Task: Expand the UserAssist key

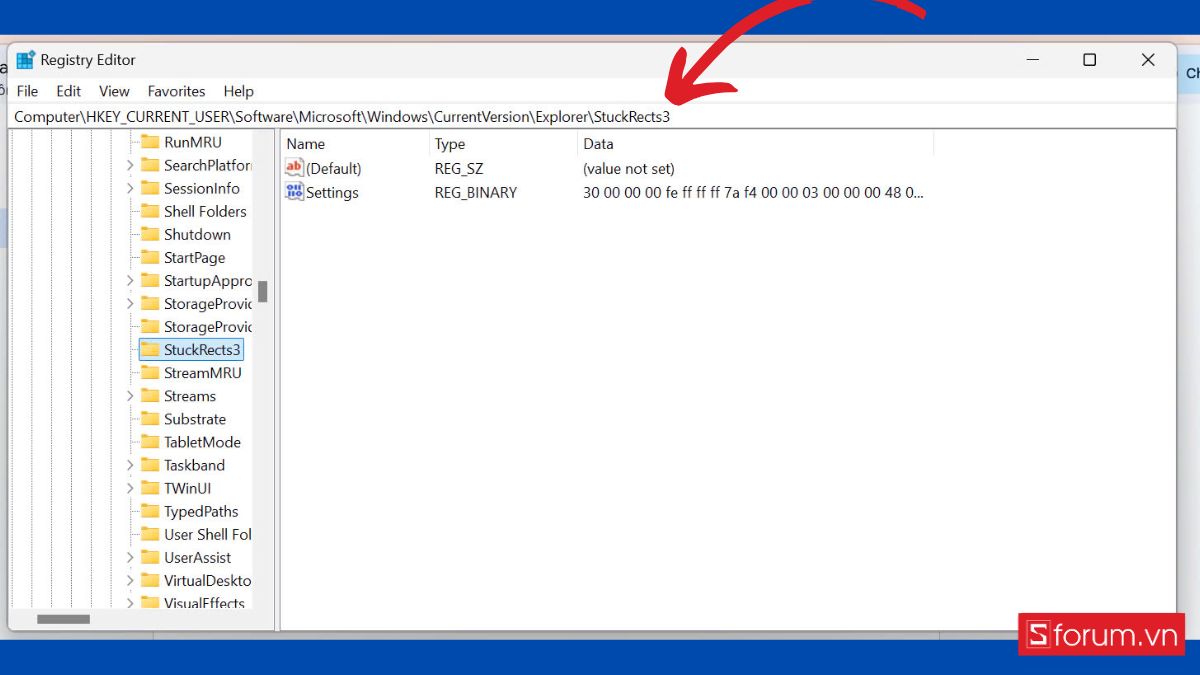Action: 130,557
